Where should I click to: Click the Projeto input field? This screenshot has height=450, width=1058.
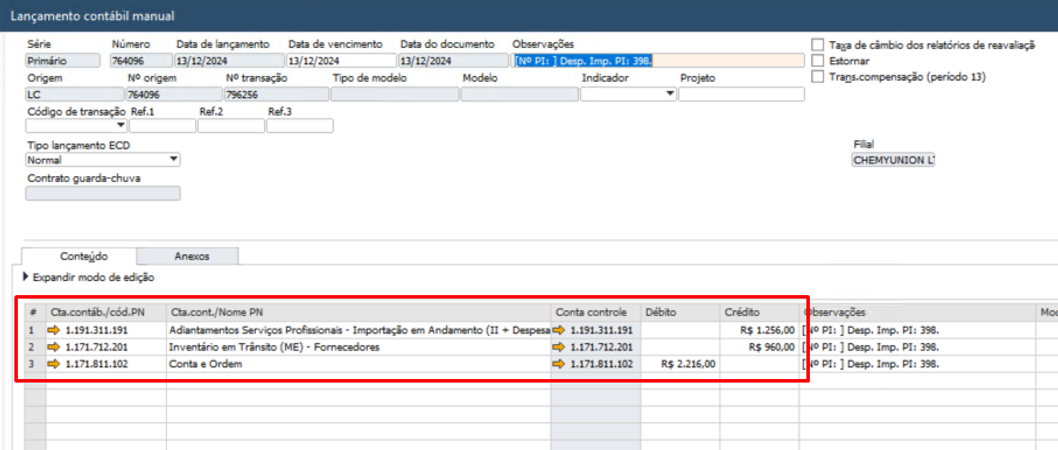click(x=742, y=94)
